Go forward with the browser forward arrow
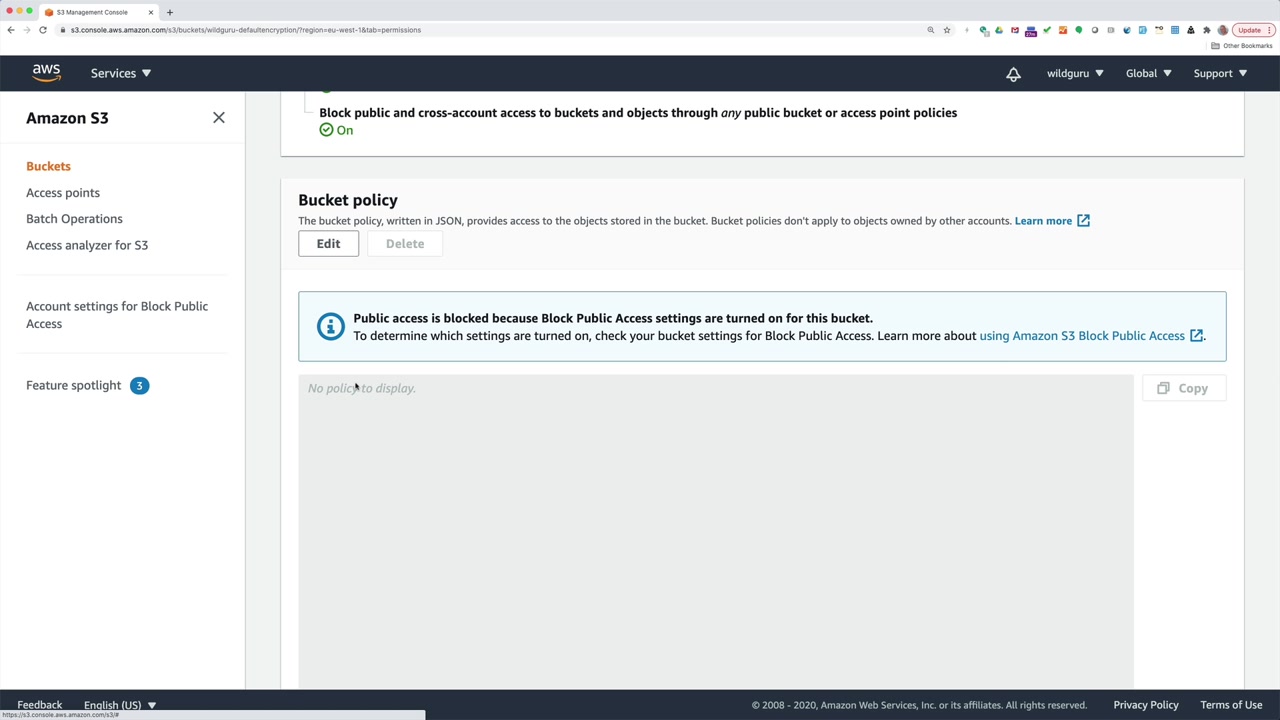 pos(27,30)
